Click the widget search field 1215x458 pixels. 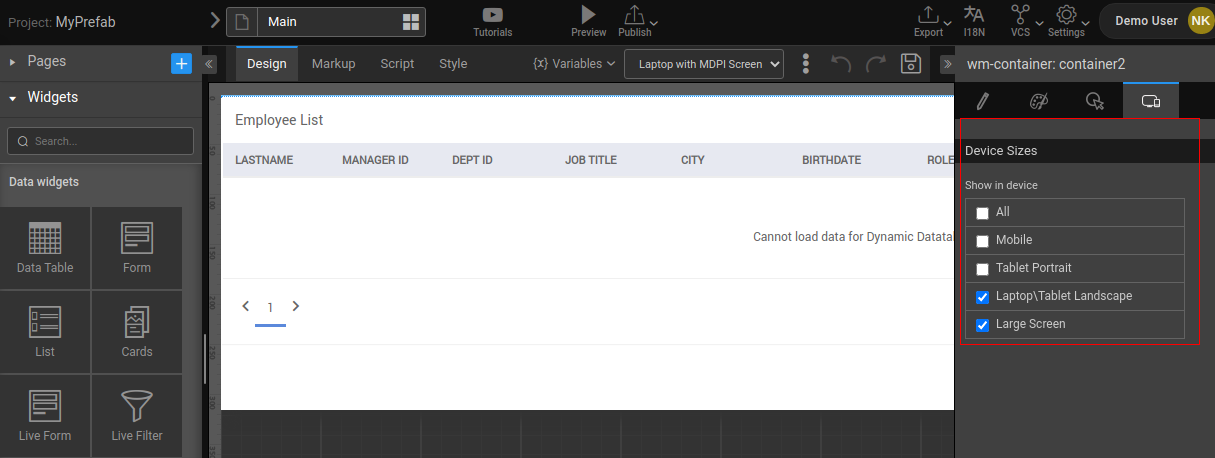100,141
